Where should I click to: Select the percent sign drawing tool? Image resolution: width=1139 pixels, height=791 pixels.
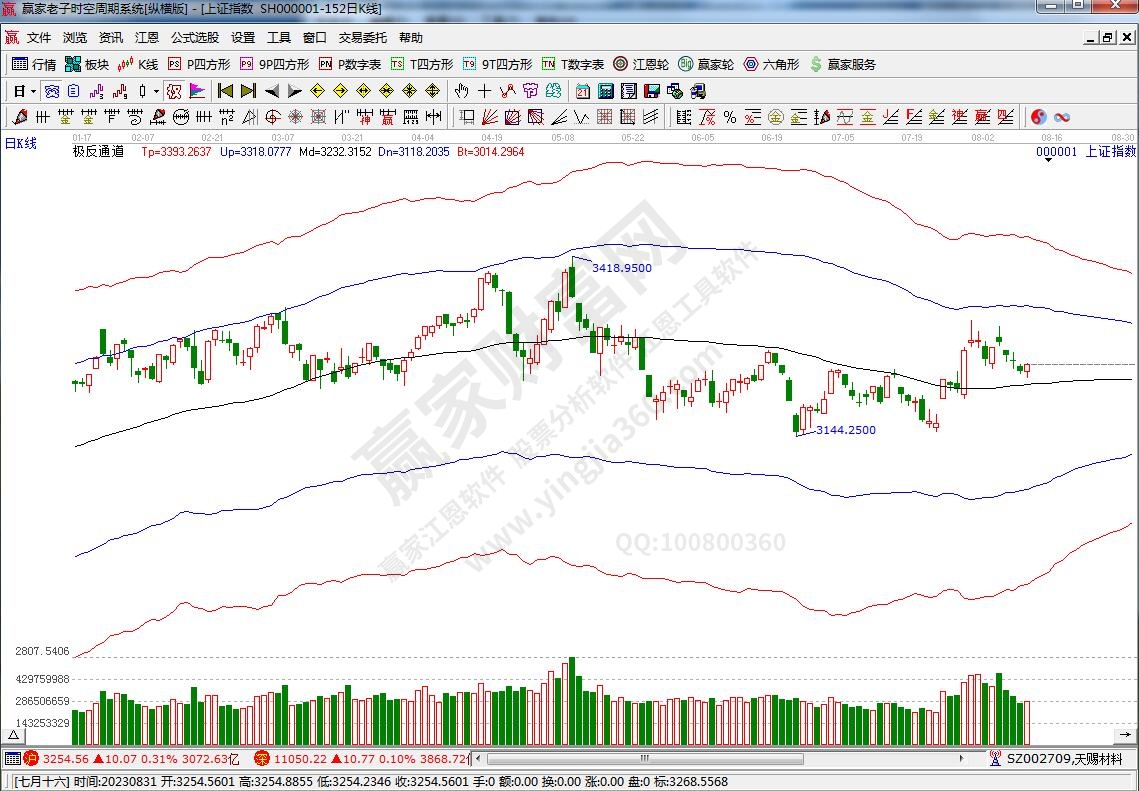730,117
